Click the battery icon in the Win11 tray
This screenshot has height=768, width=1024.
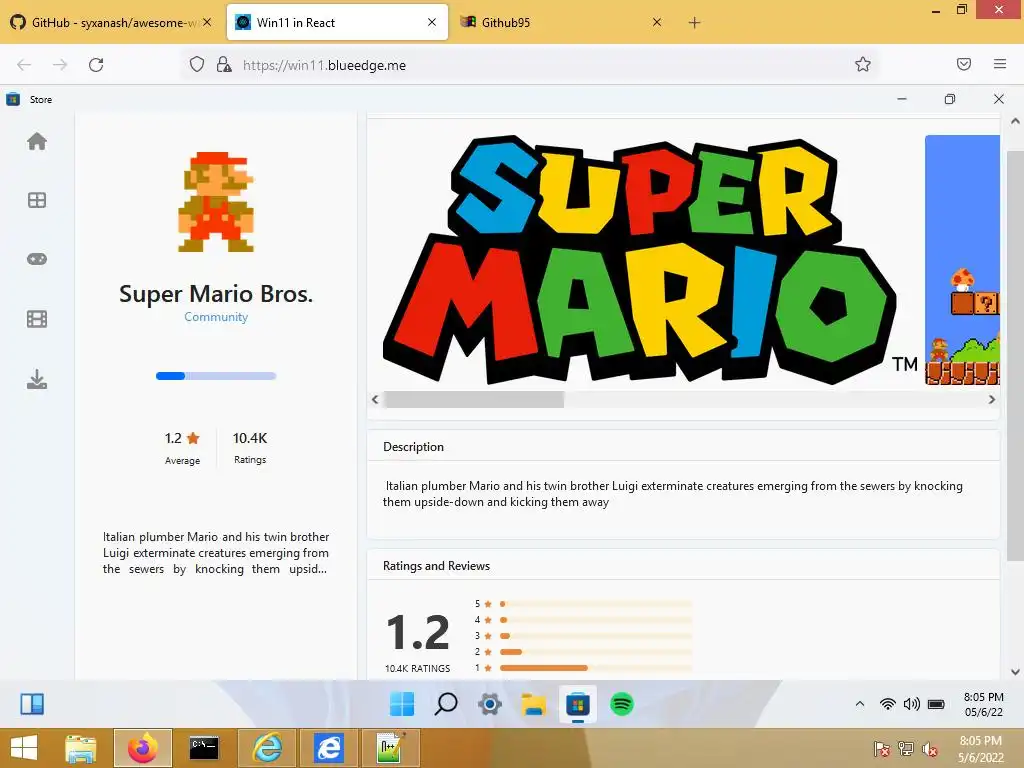936,704
